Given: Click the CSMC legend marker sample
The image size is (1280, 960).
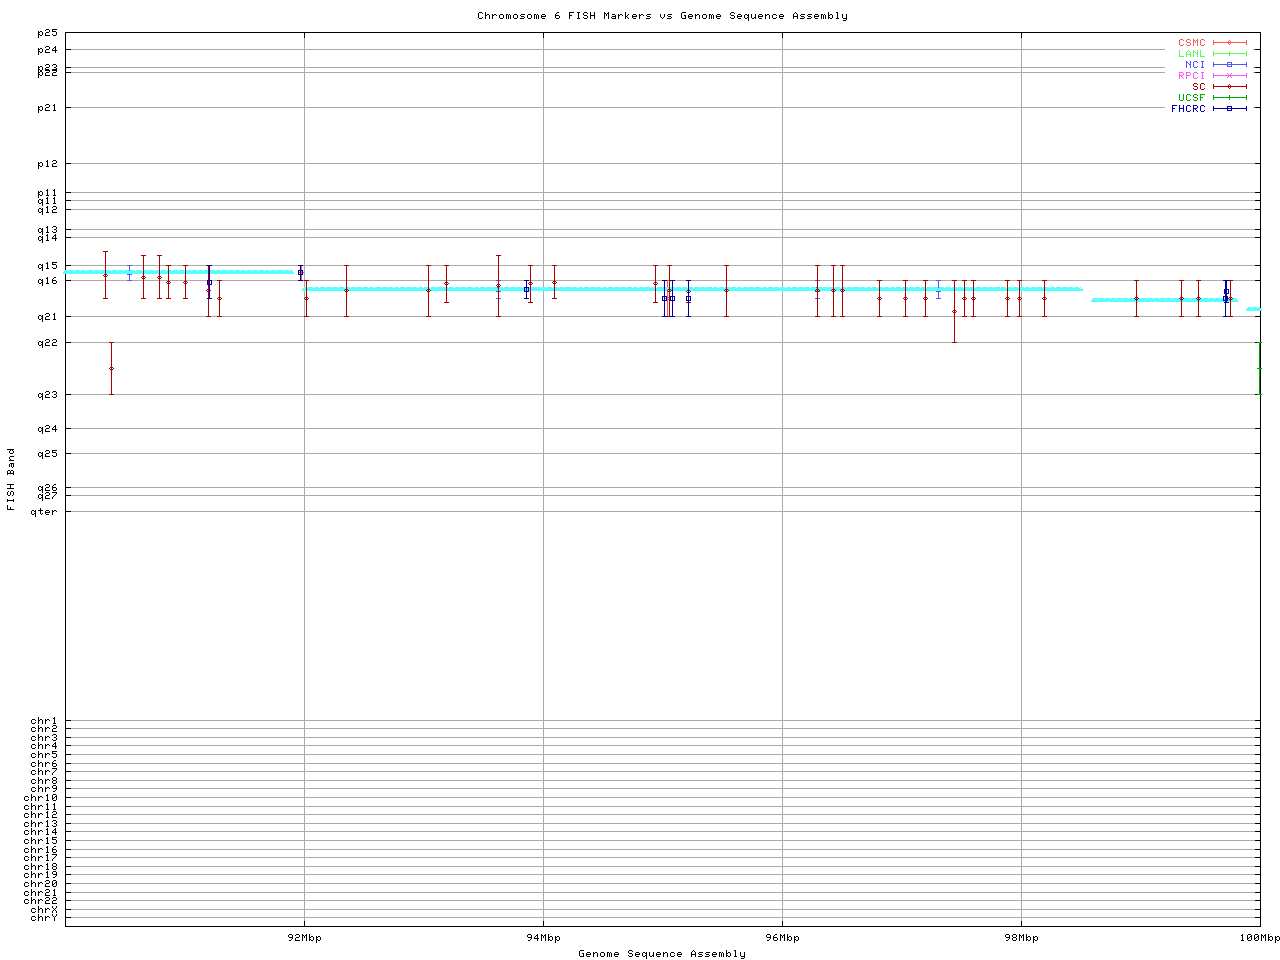Looking at the screenshot, I should [x=1229, y=43].
